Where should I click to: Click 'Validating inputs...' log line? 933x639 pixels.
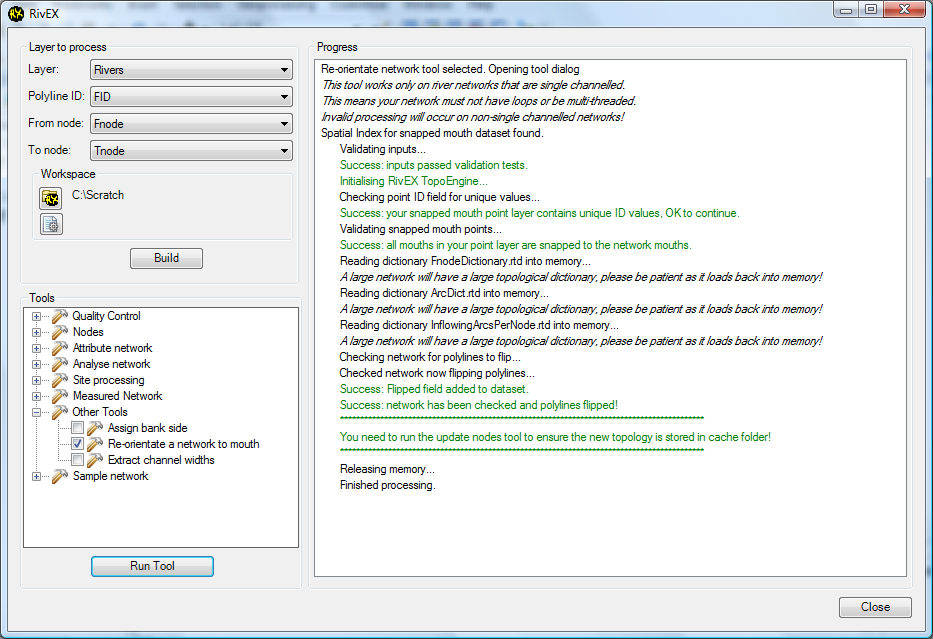tap(383, 149)
